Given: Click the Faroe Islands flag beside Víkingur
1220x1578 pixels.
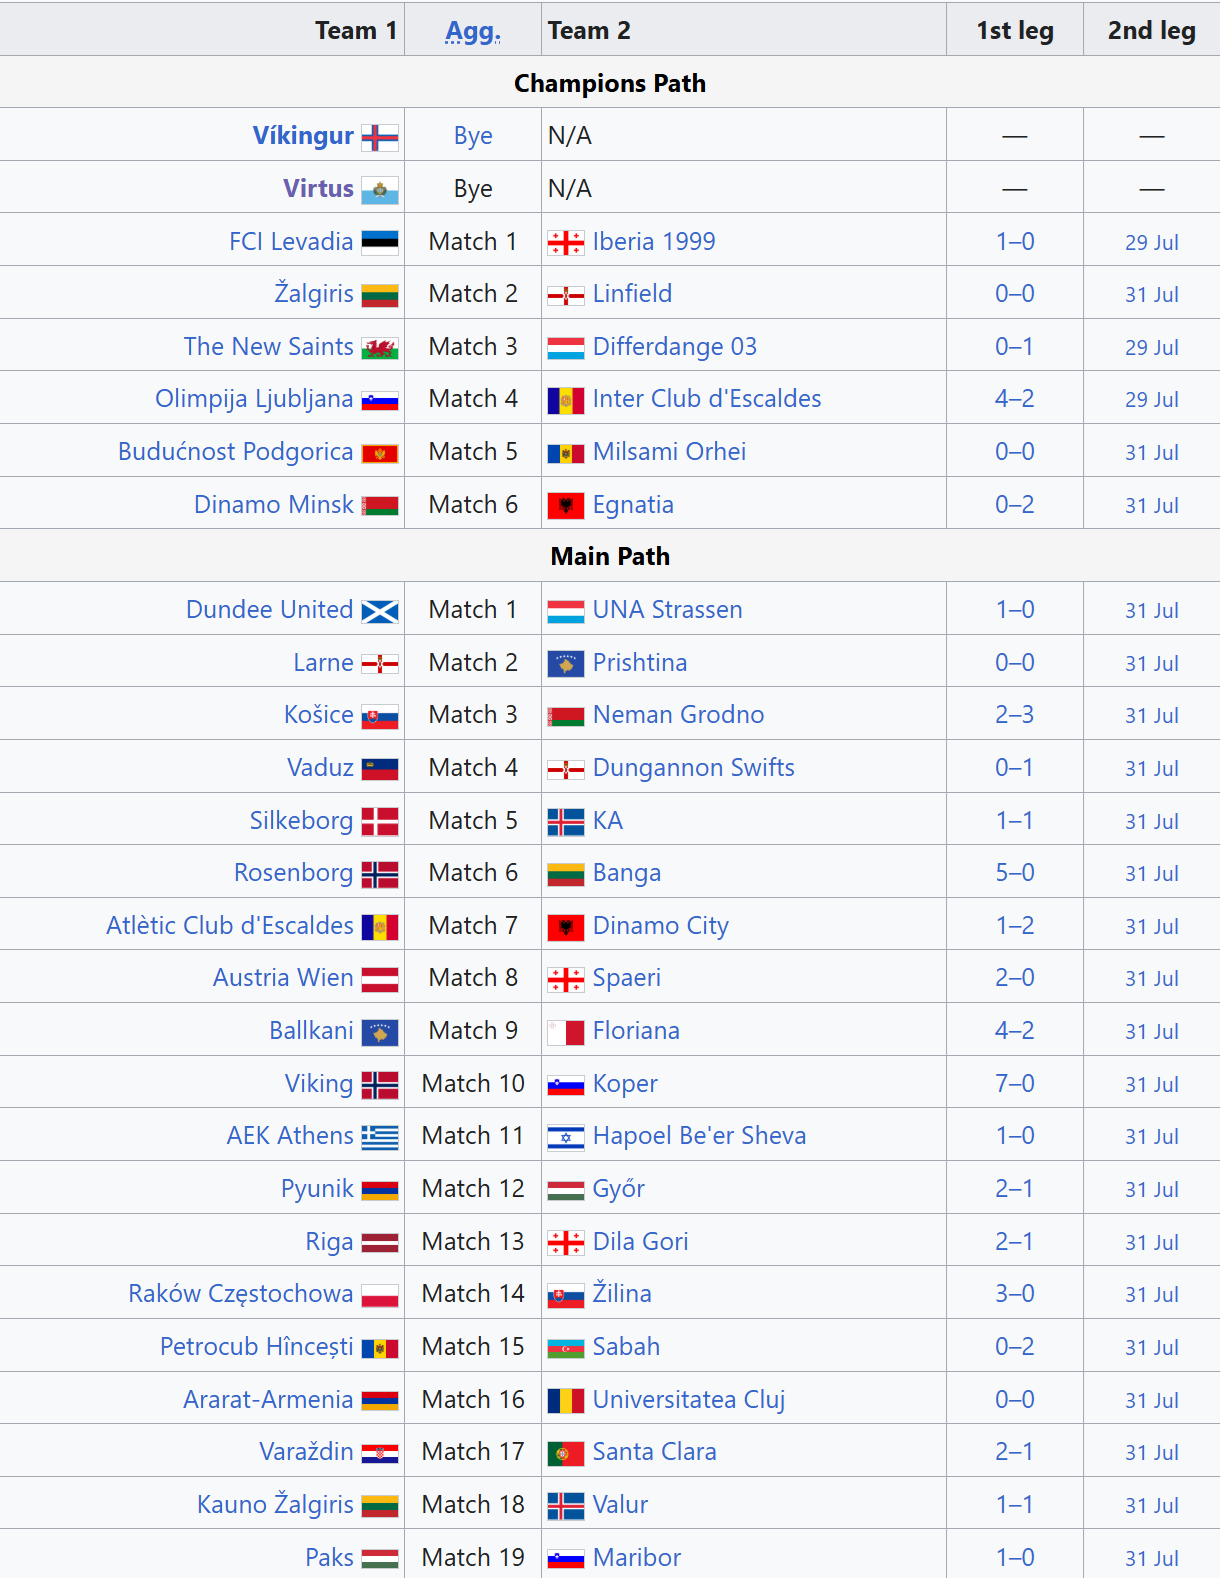Looking at the screenshot, I should pos(380,137).
